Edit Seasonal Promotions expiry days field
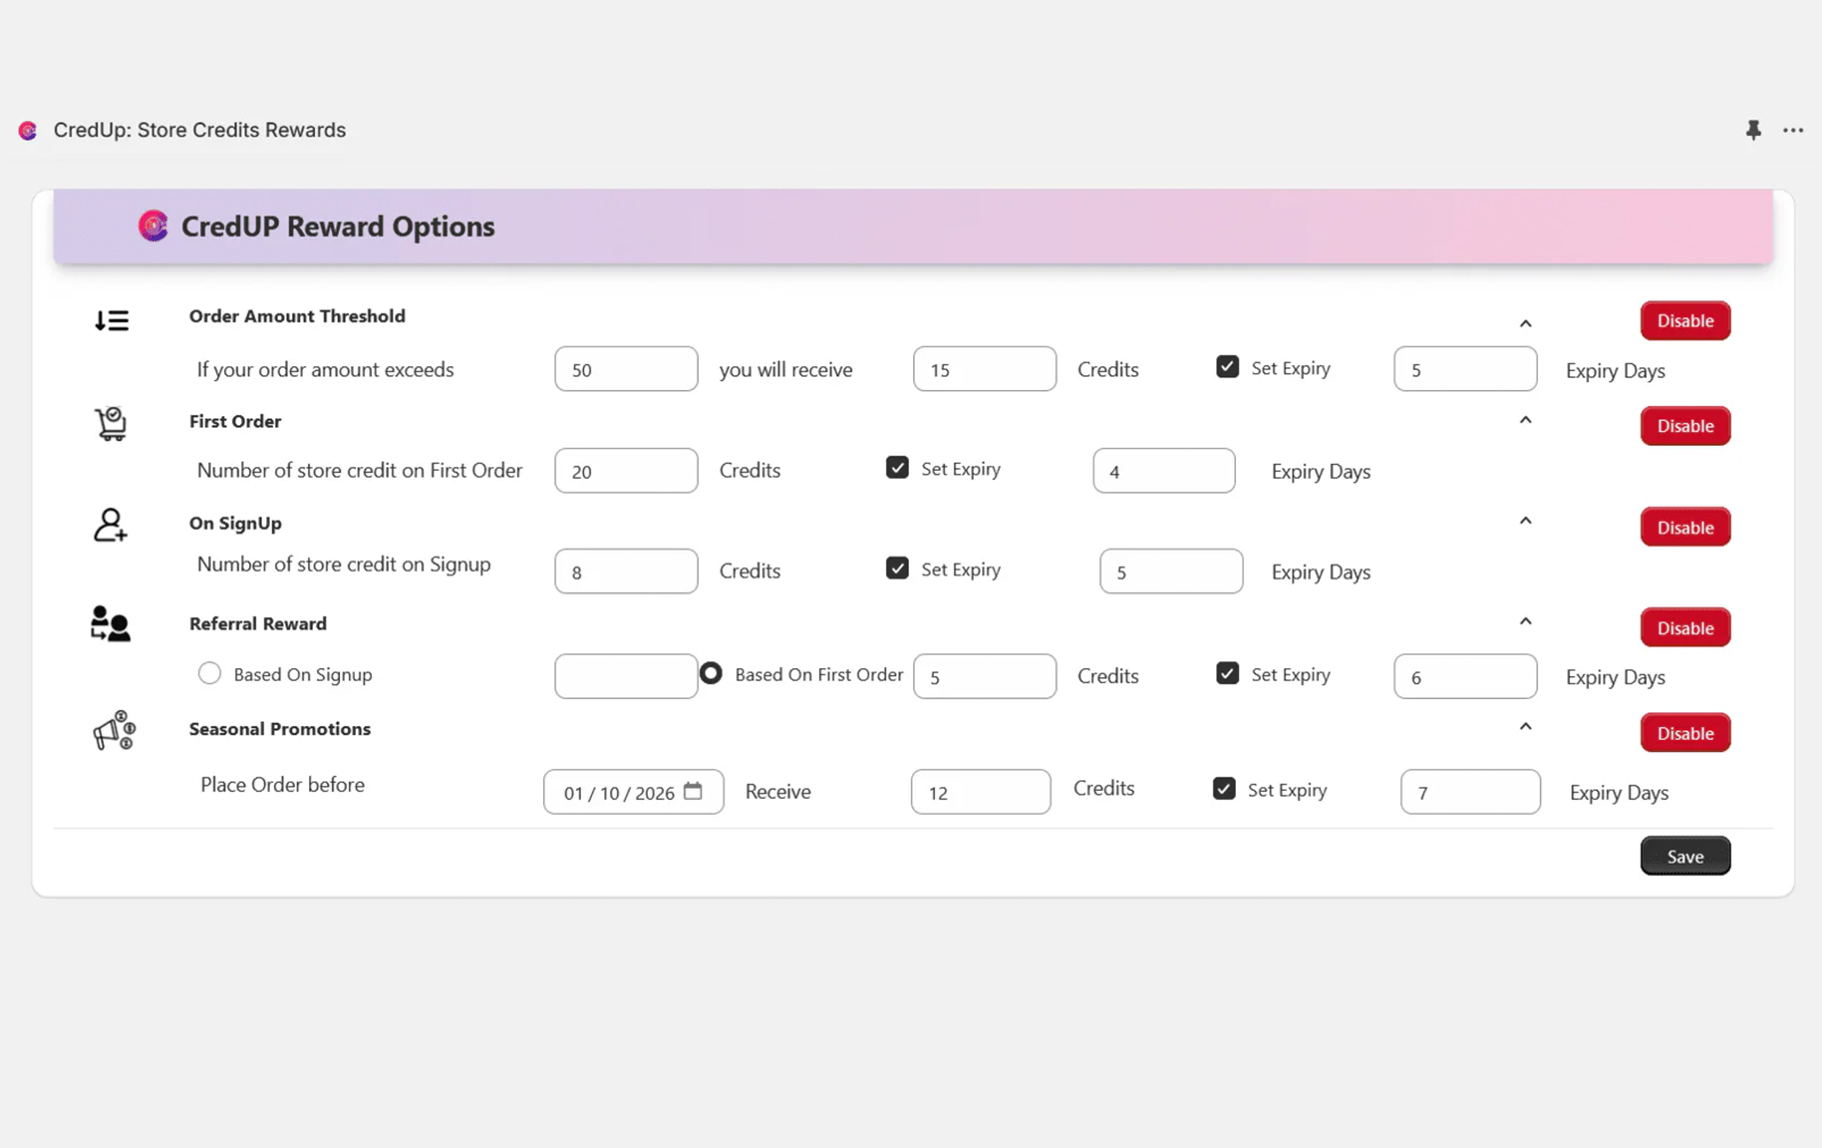This screenshot has width=1822, height=1148. [1470, 792]
